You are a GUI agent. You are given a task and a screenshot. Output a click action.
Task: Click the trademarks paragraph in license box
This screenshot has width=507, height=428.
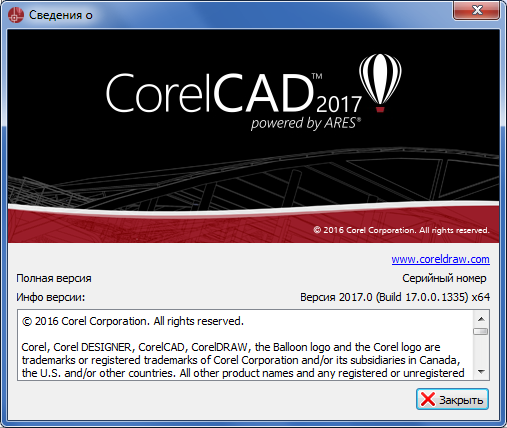point(243,360)
